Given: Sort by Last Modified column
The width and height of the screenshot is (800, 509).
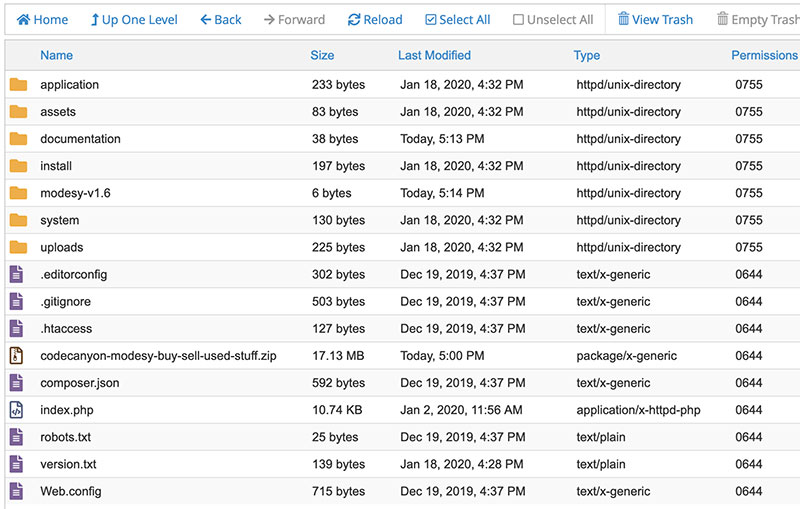Looking at the screenshot, I should [x=434, y=55].
